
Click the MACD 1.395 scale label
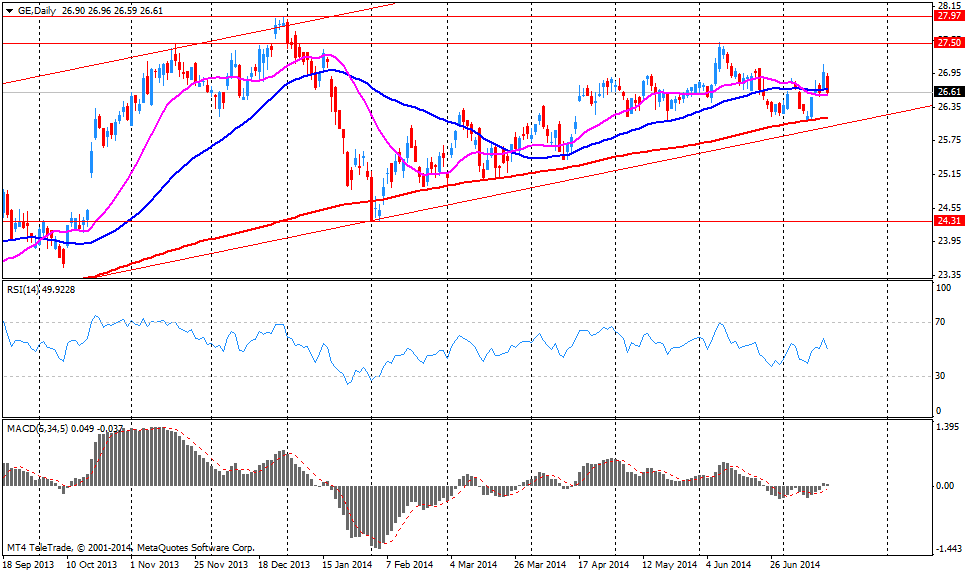(x=948, y=427)
